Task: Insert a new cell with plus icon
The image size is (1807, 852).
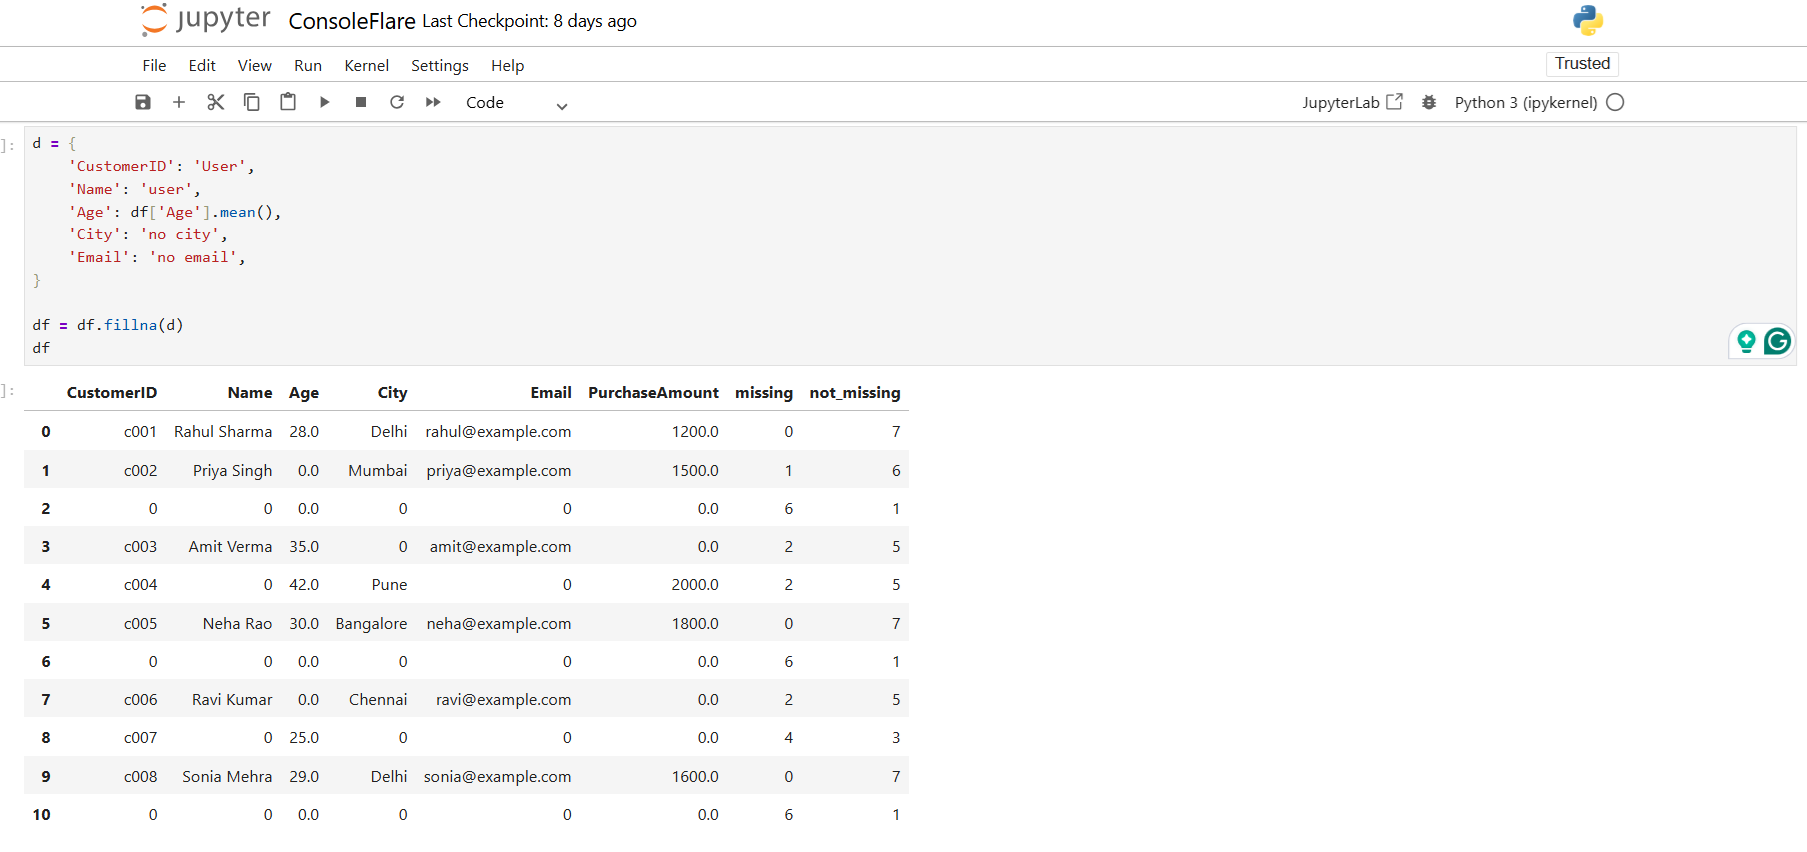Action: pos(179,102)
